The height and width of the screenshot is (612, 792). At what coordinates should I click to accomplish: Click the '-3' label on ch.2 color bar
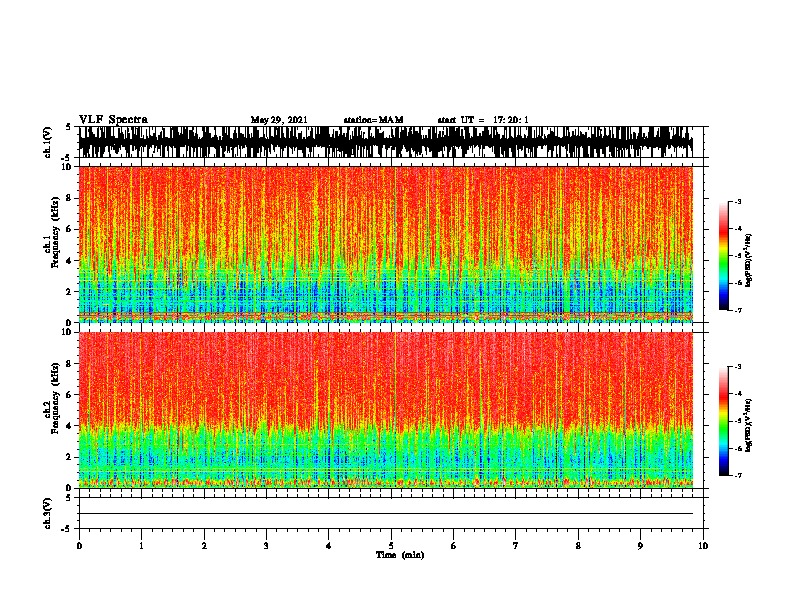click(x=737, y=367)
